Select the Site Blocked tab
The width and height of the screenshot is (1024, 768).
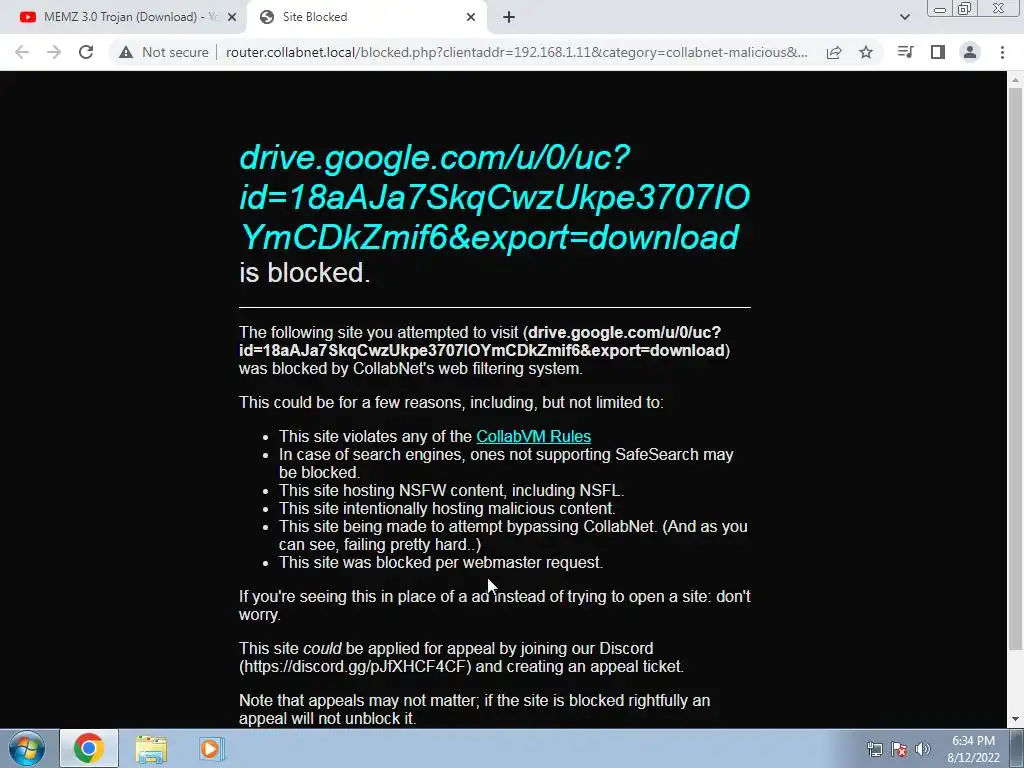click(x=366, y=17)
